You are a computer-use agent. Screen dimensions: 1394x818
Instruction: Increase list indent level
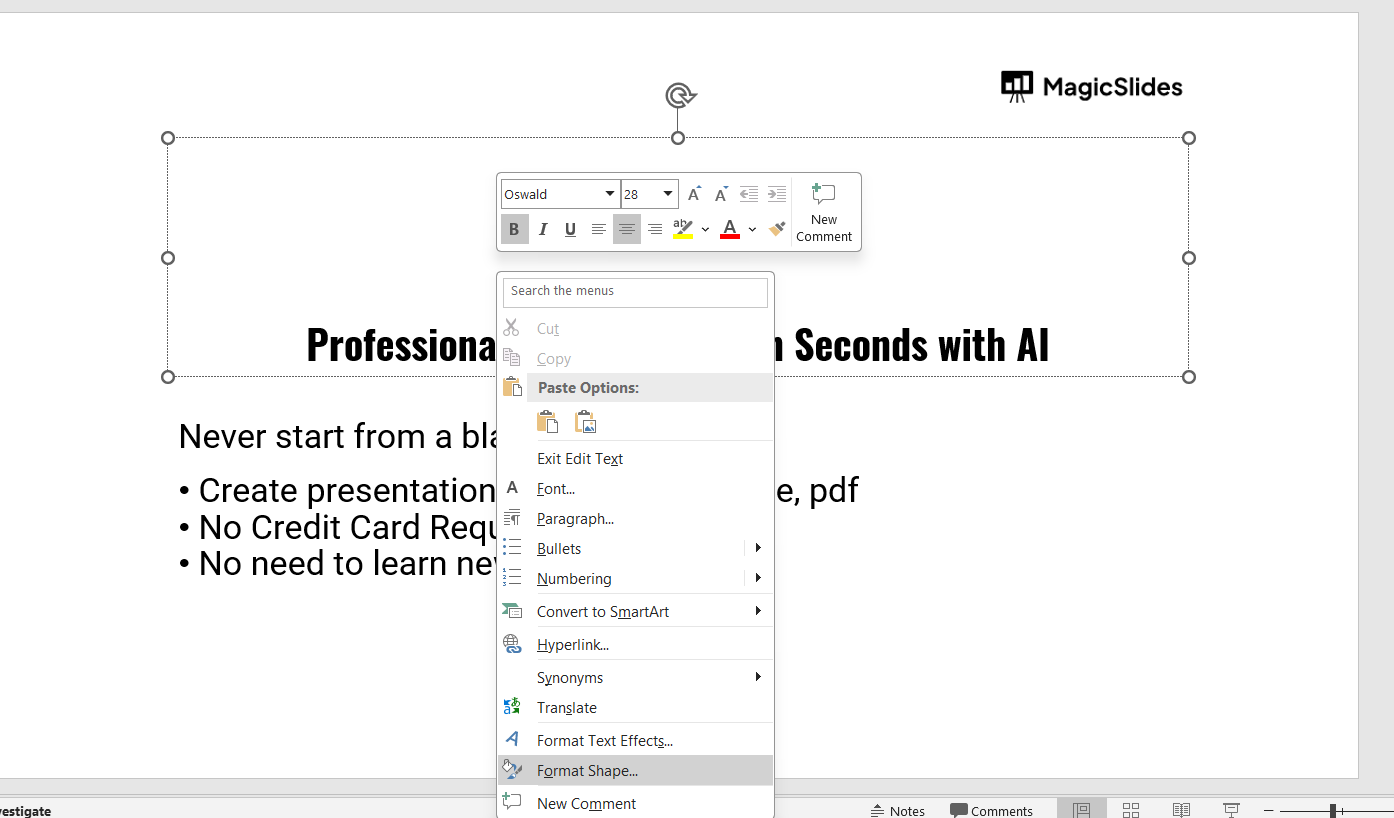pos(776,194)
